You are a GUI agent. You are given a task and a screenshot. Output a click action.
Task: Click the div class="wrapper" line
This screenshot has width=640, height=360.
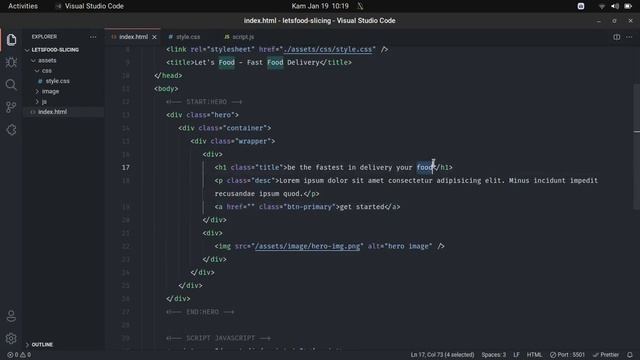tap(233, 141)
